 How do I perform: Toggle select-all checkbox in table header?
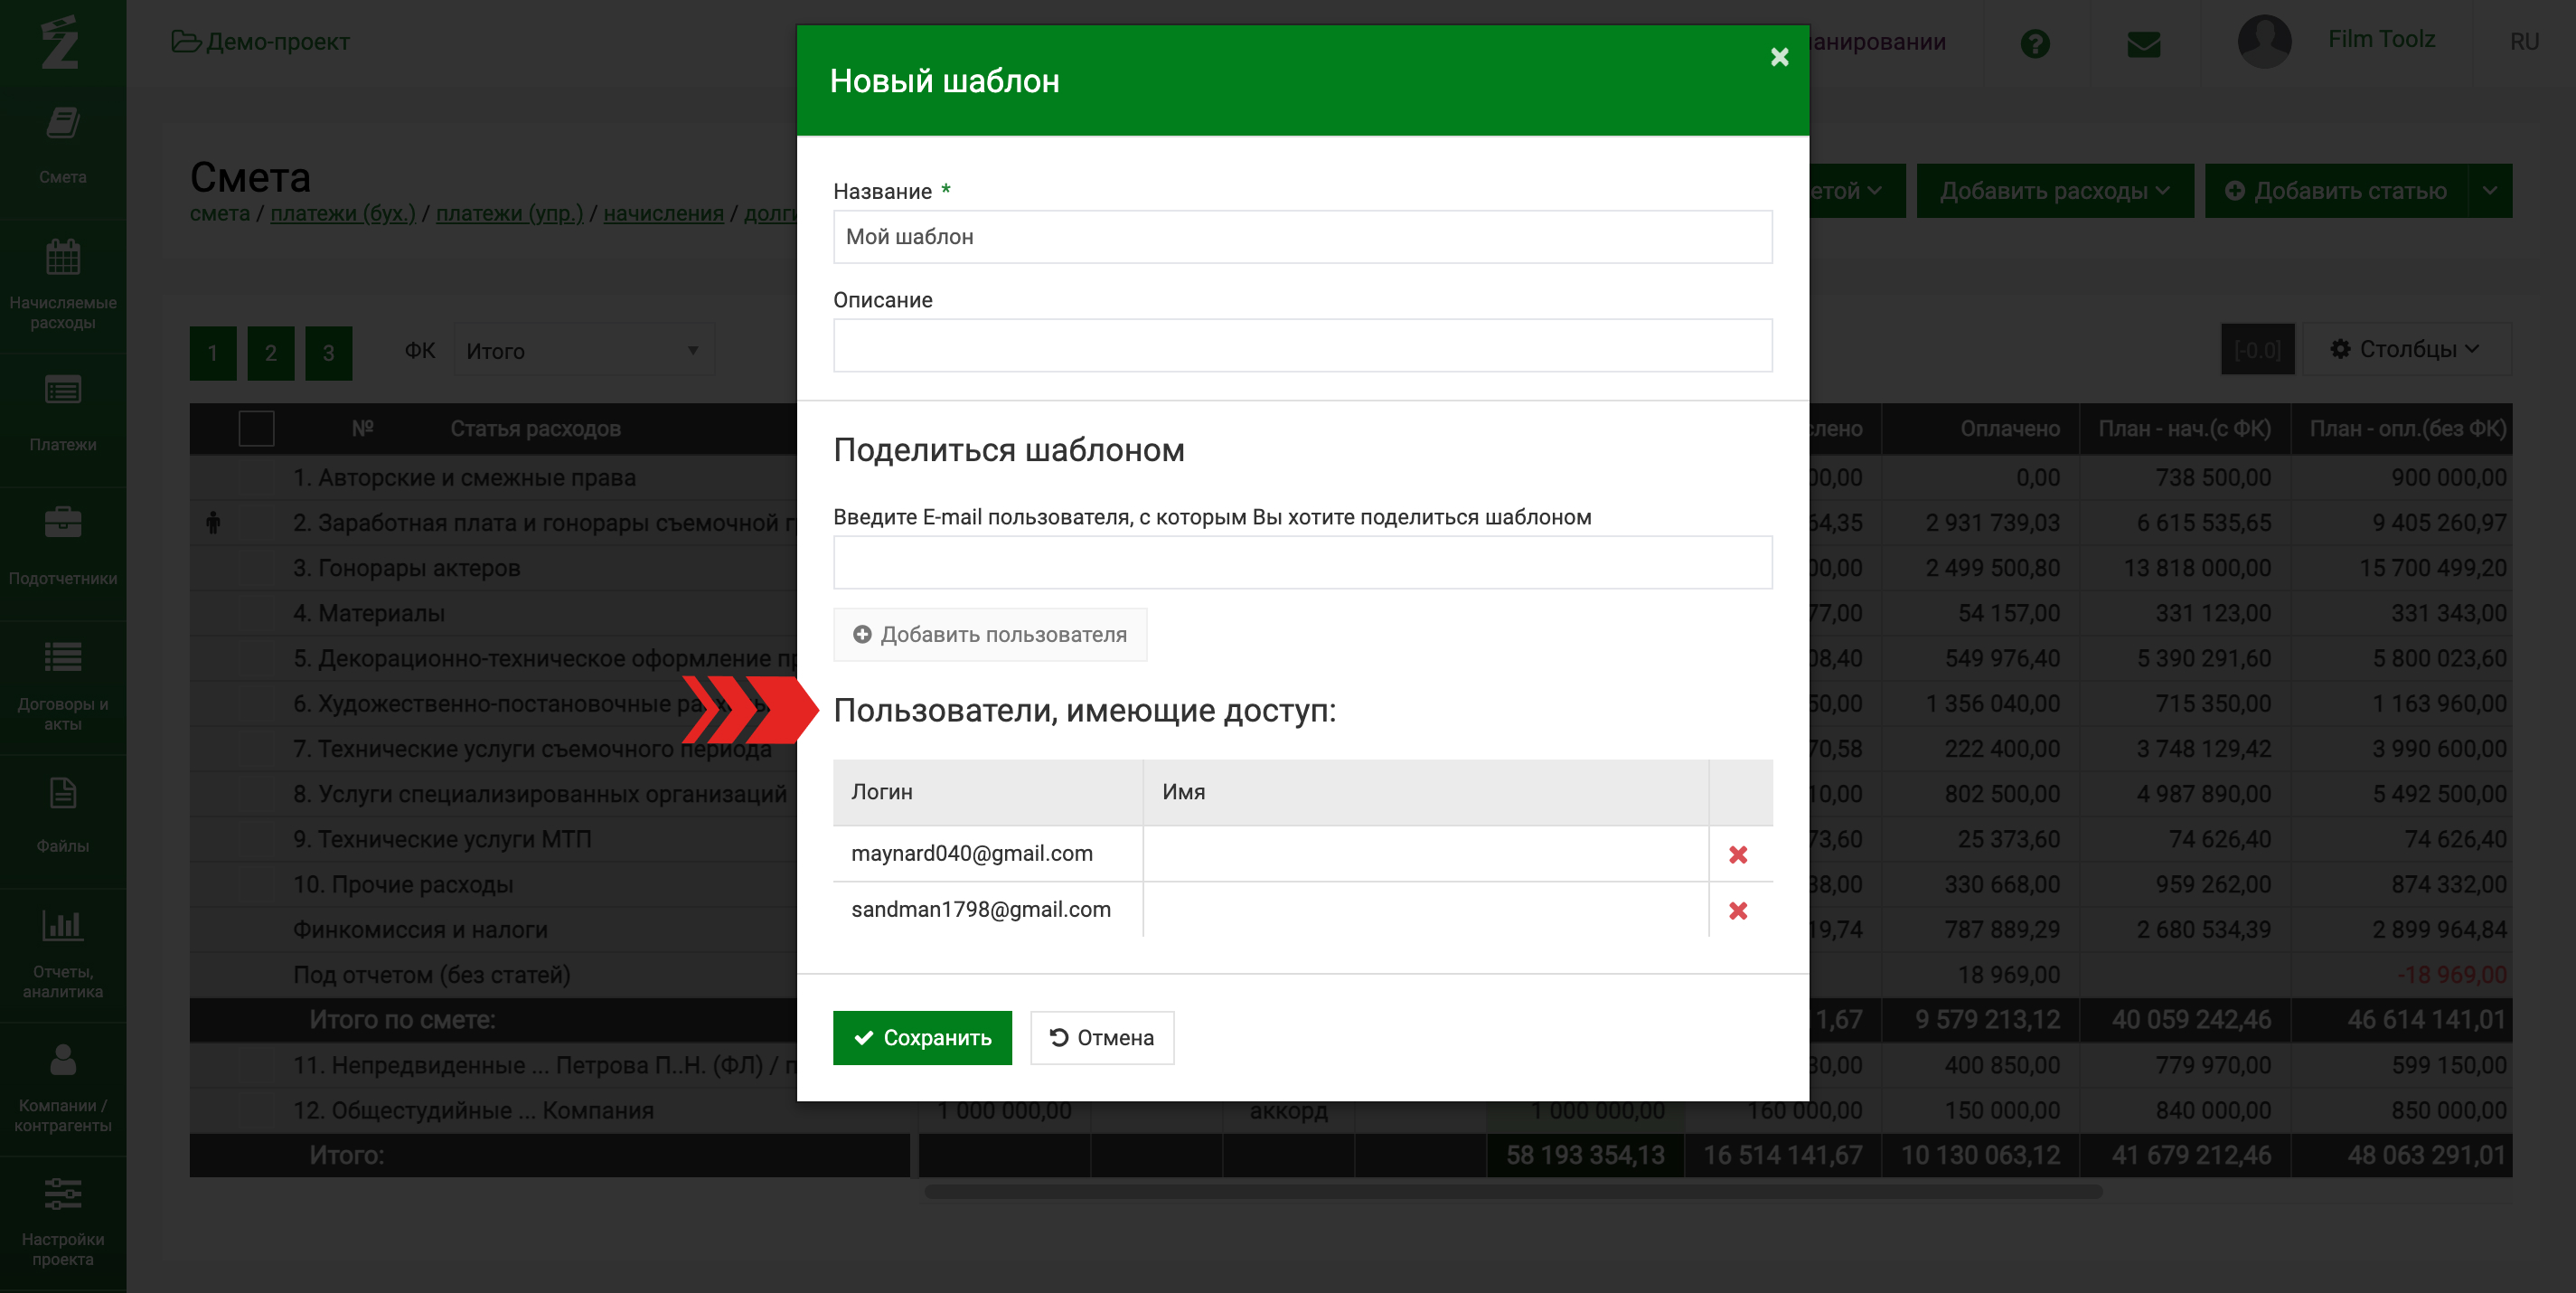pos(256,429)
